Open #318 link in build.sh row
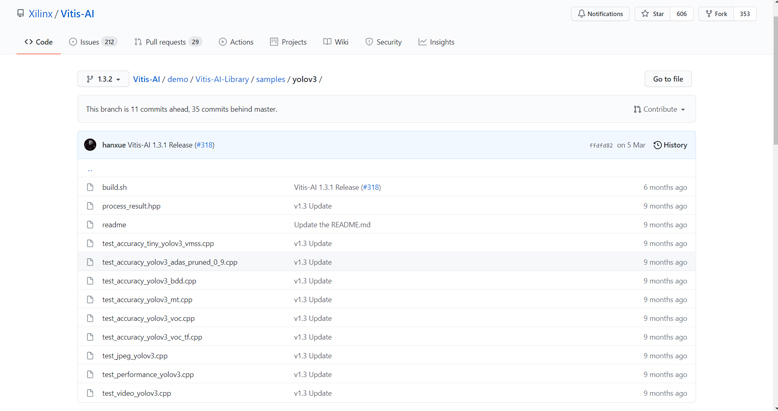This screenshot has height=411, width=778. 371,187
